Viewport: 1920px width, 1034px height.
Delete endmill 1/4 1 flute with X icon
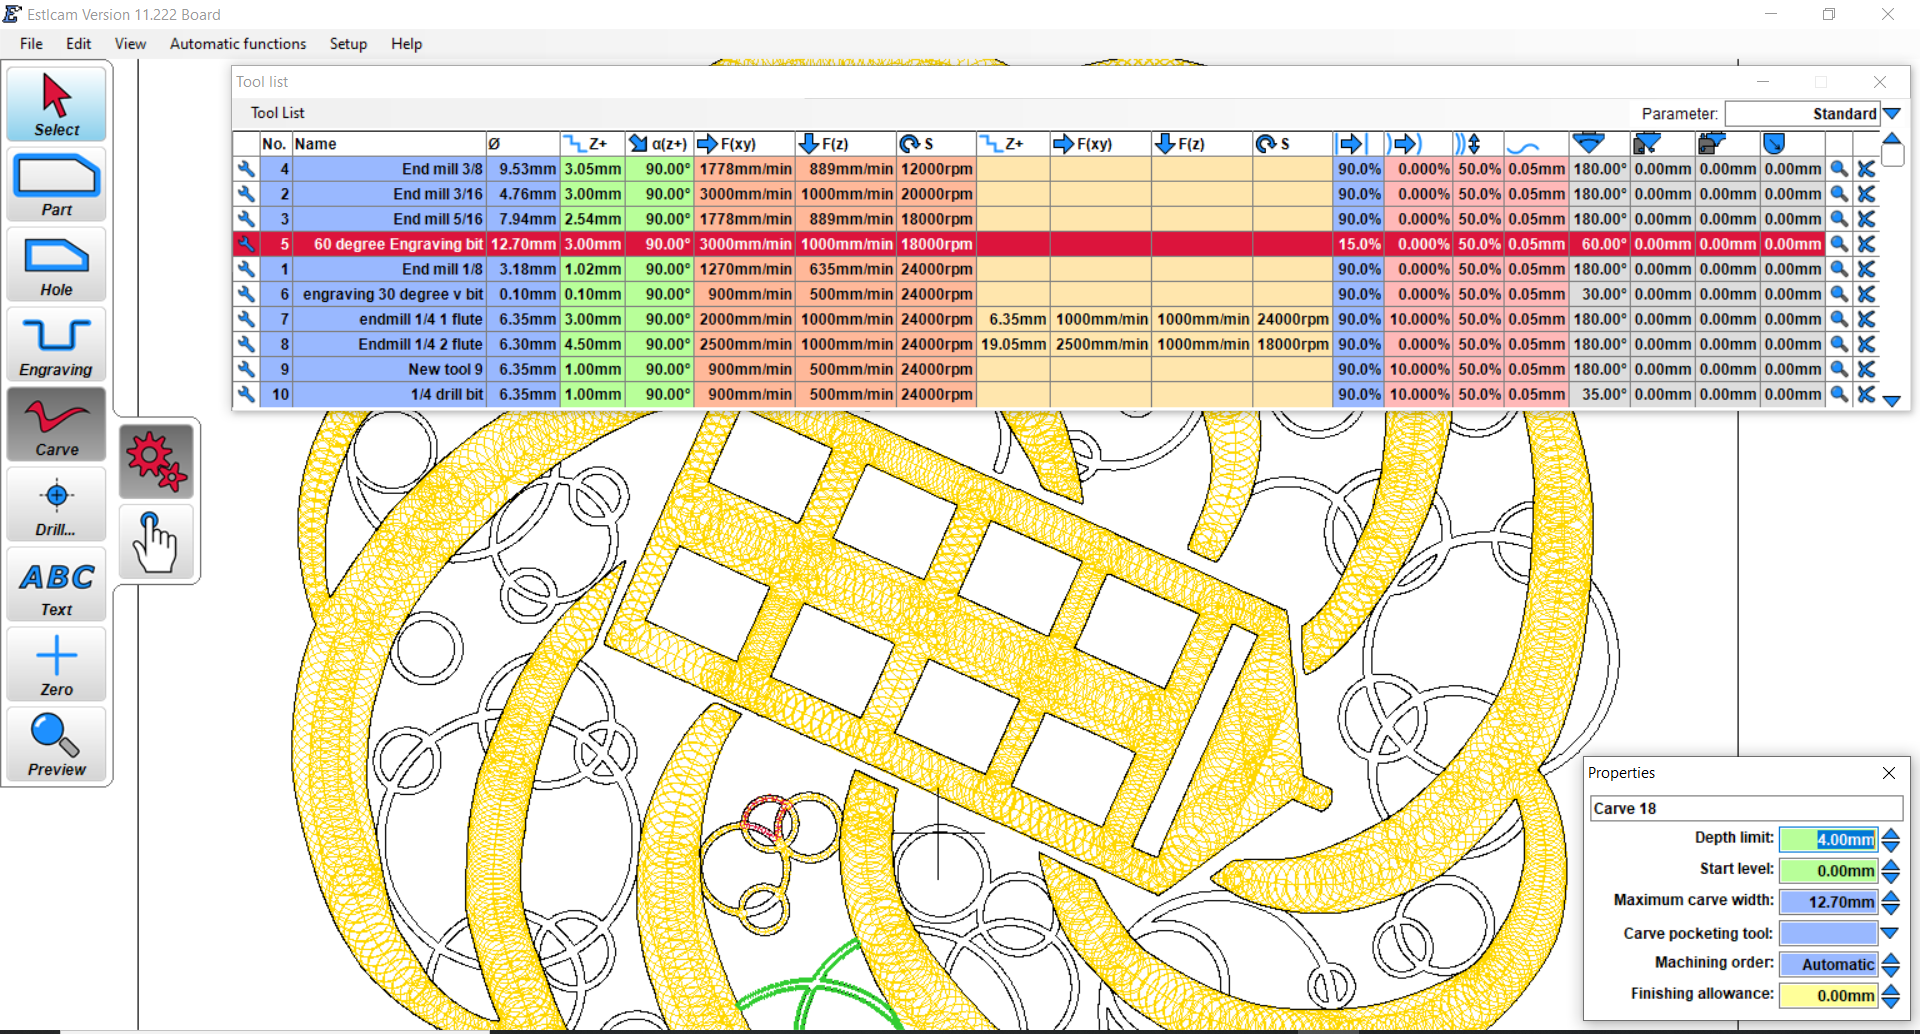pyautogui.click(x=1866, y=319)
